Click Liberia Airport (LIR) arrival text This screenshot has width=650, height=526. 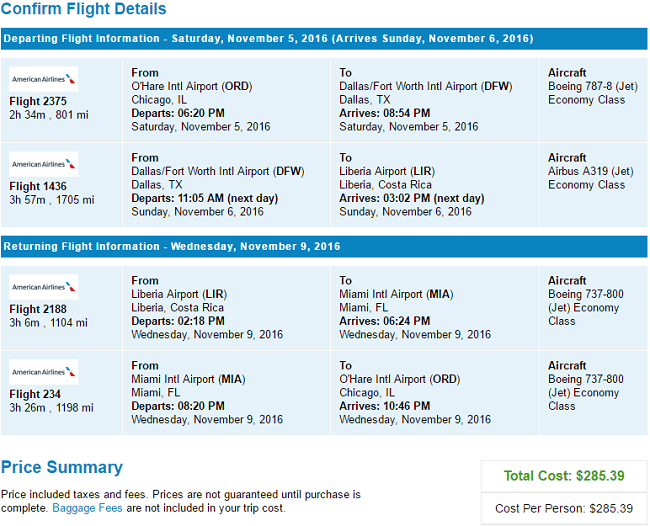pos(387,171)
